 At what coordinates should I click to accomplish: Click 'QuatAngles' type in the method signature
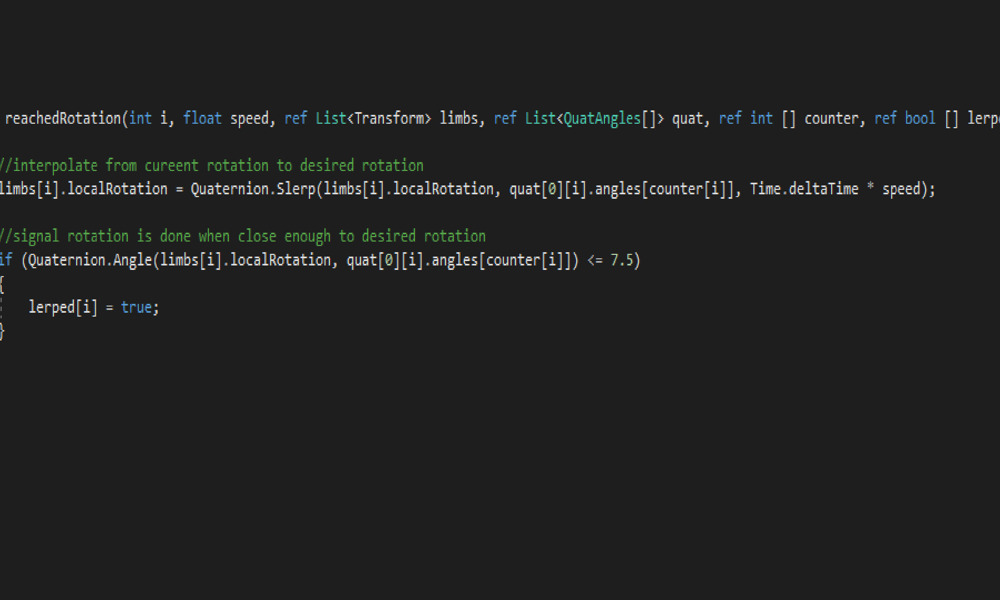point(602,119)
